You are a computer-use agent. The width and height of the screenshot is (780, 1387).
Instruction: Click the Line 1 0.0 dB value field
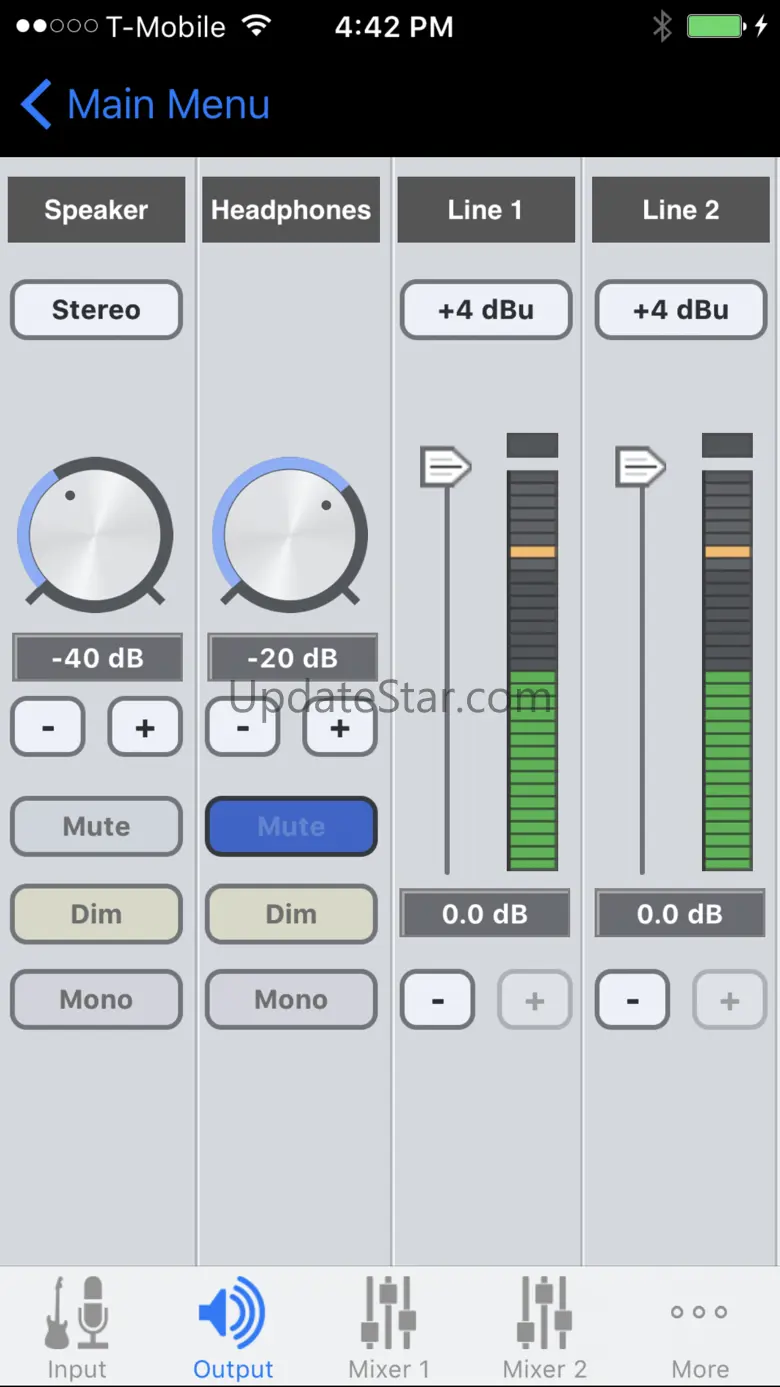coord(485,914)
